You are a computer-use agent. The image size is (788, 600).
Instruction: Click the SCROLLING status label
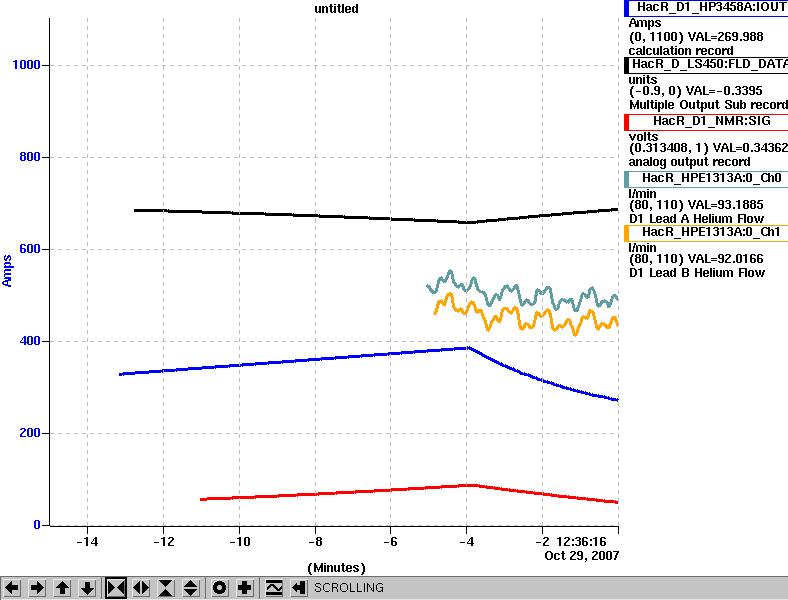[349, 587]
